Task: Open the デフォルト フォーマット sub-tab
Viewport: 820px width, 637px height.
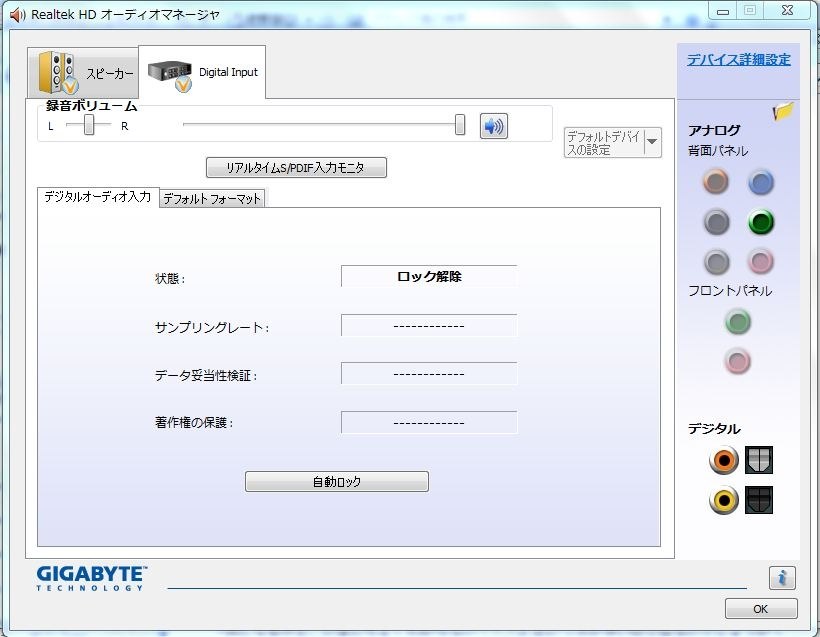Action: (x=212, y=199)
